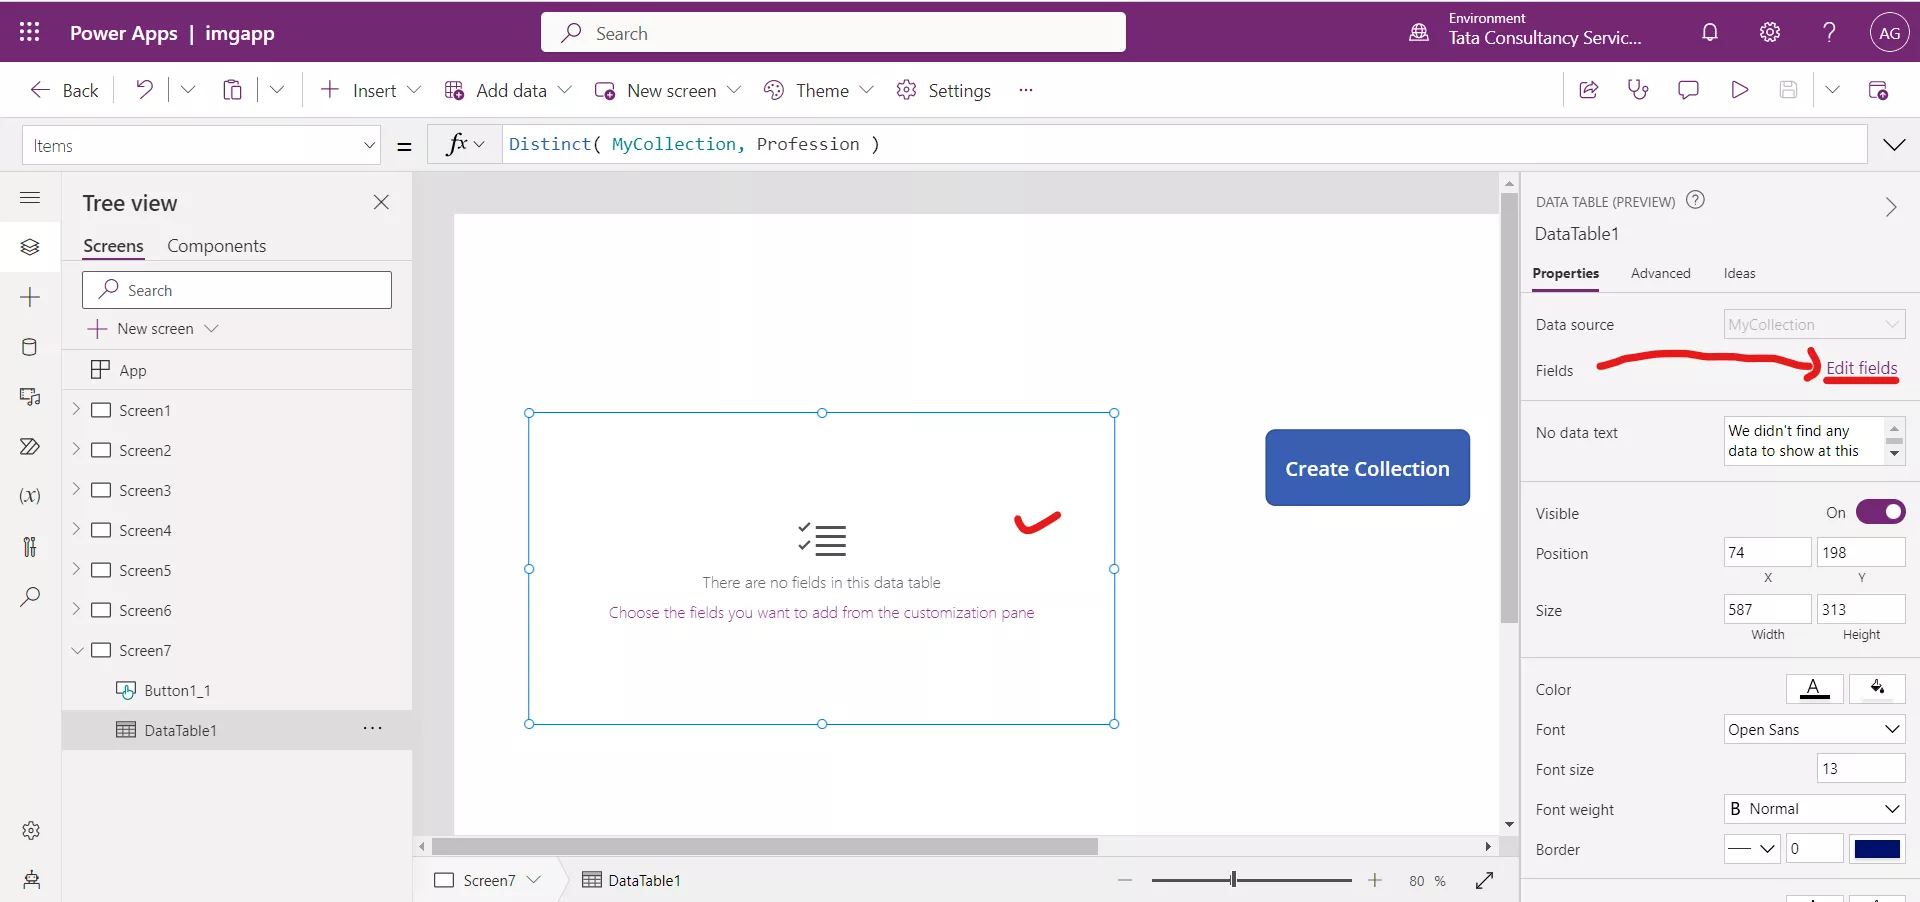Click the Edit fields link
The image size is (1920, 902).
click(x=1861, y=368)
